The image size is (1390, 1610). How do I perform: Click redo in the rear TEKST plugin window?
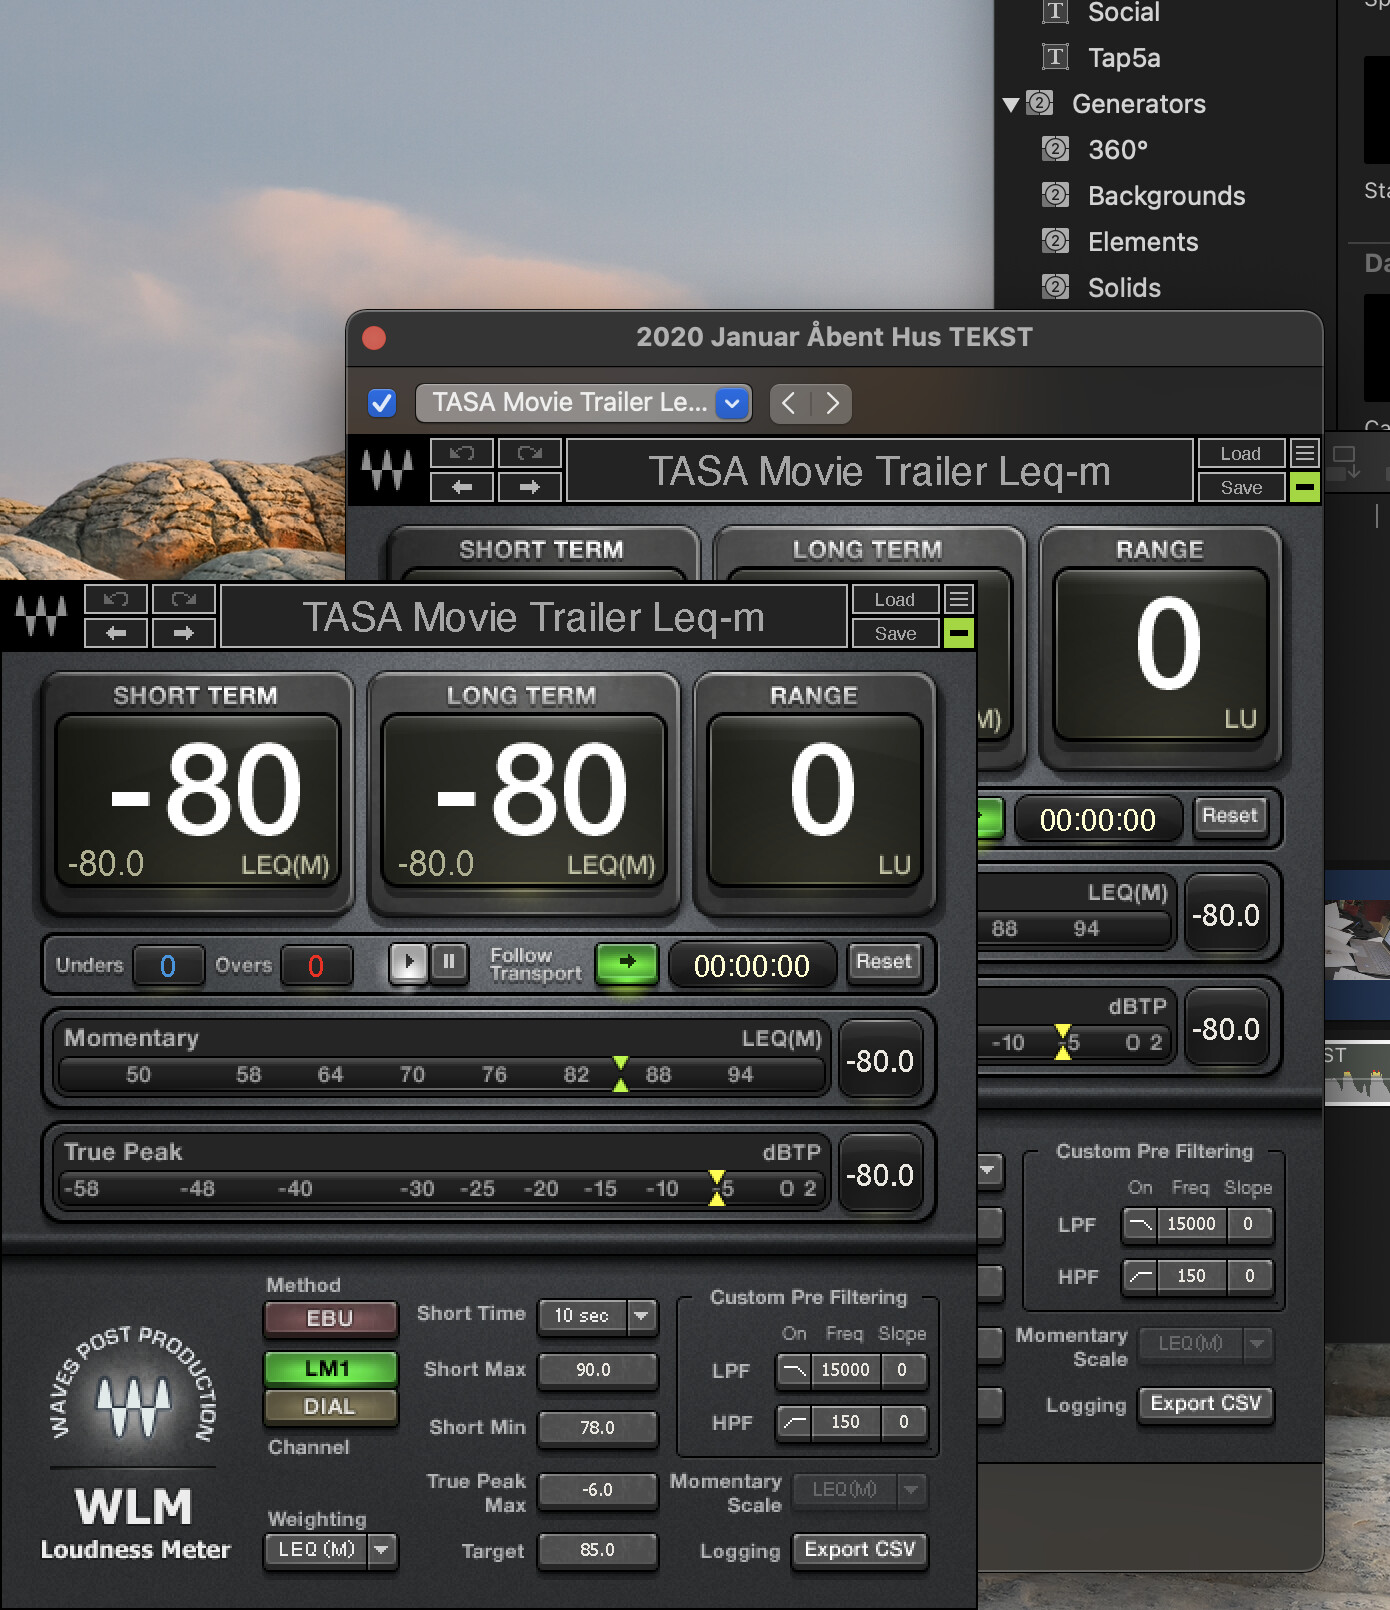pos(530,453)
